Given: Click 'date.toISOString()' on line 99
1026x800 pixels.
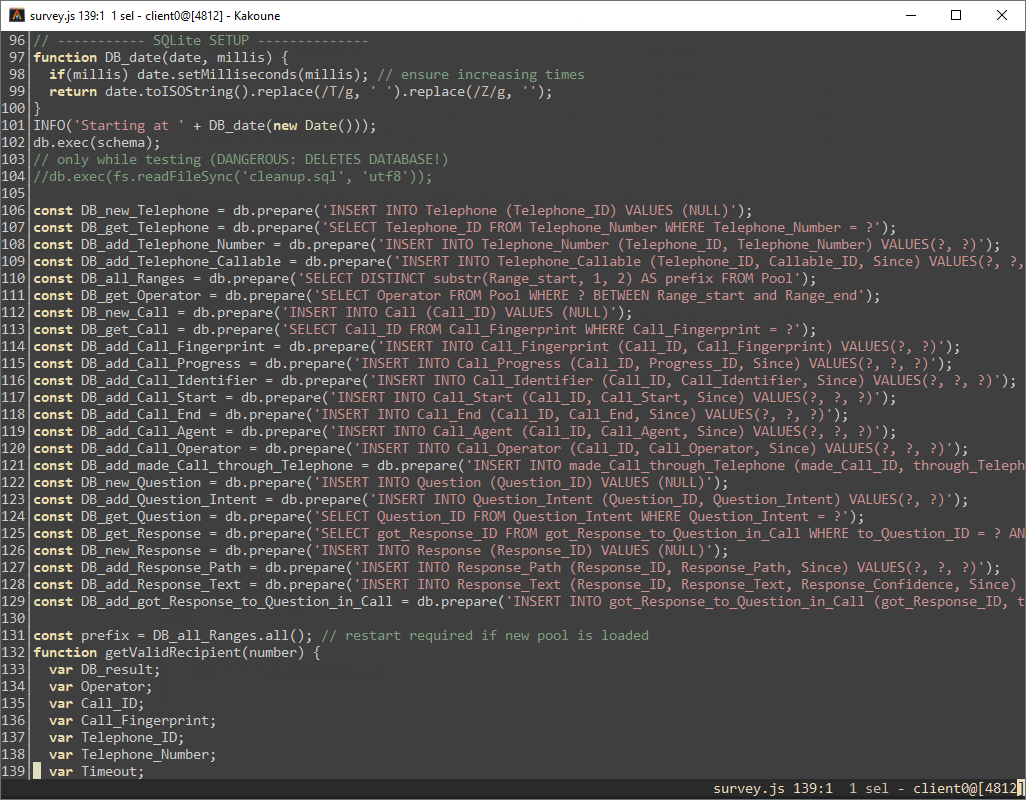Looking at the screenshot, I should coord(177,92).
